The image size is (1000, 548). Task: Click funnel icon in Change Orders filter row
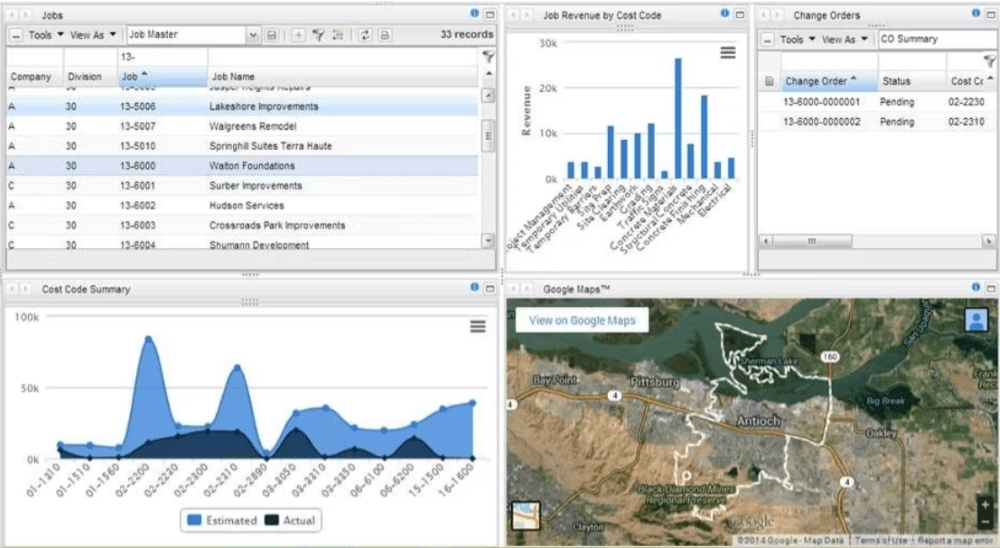click(989, 61)
